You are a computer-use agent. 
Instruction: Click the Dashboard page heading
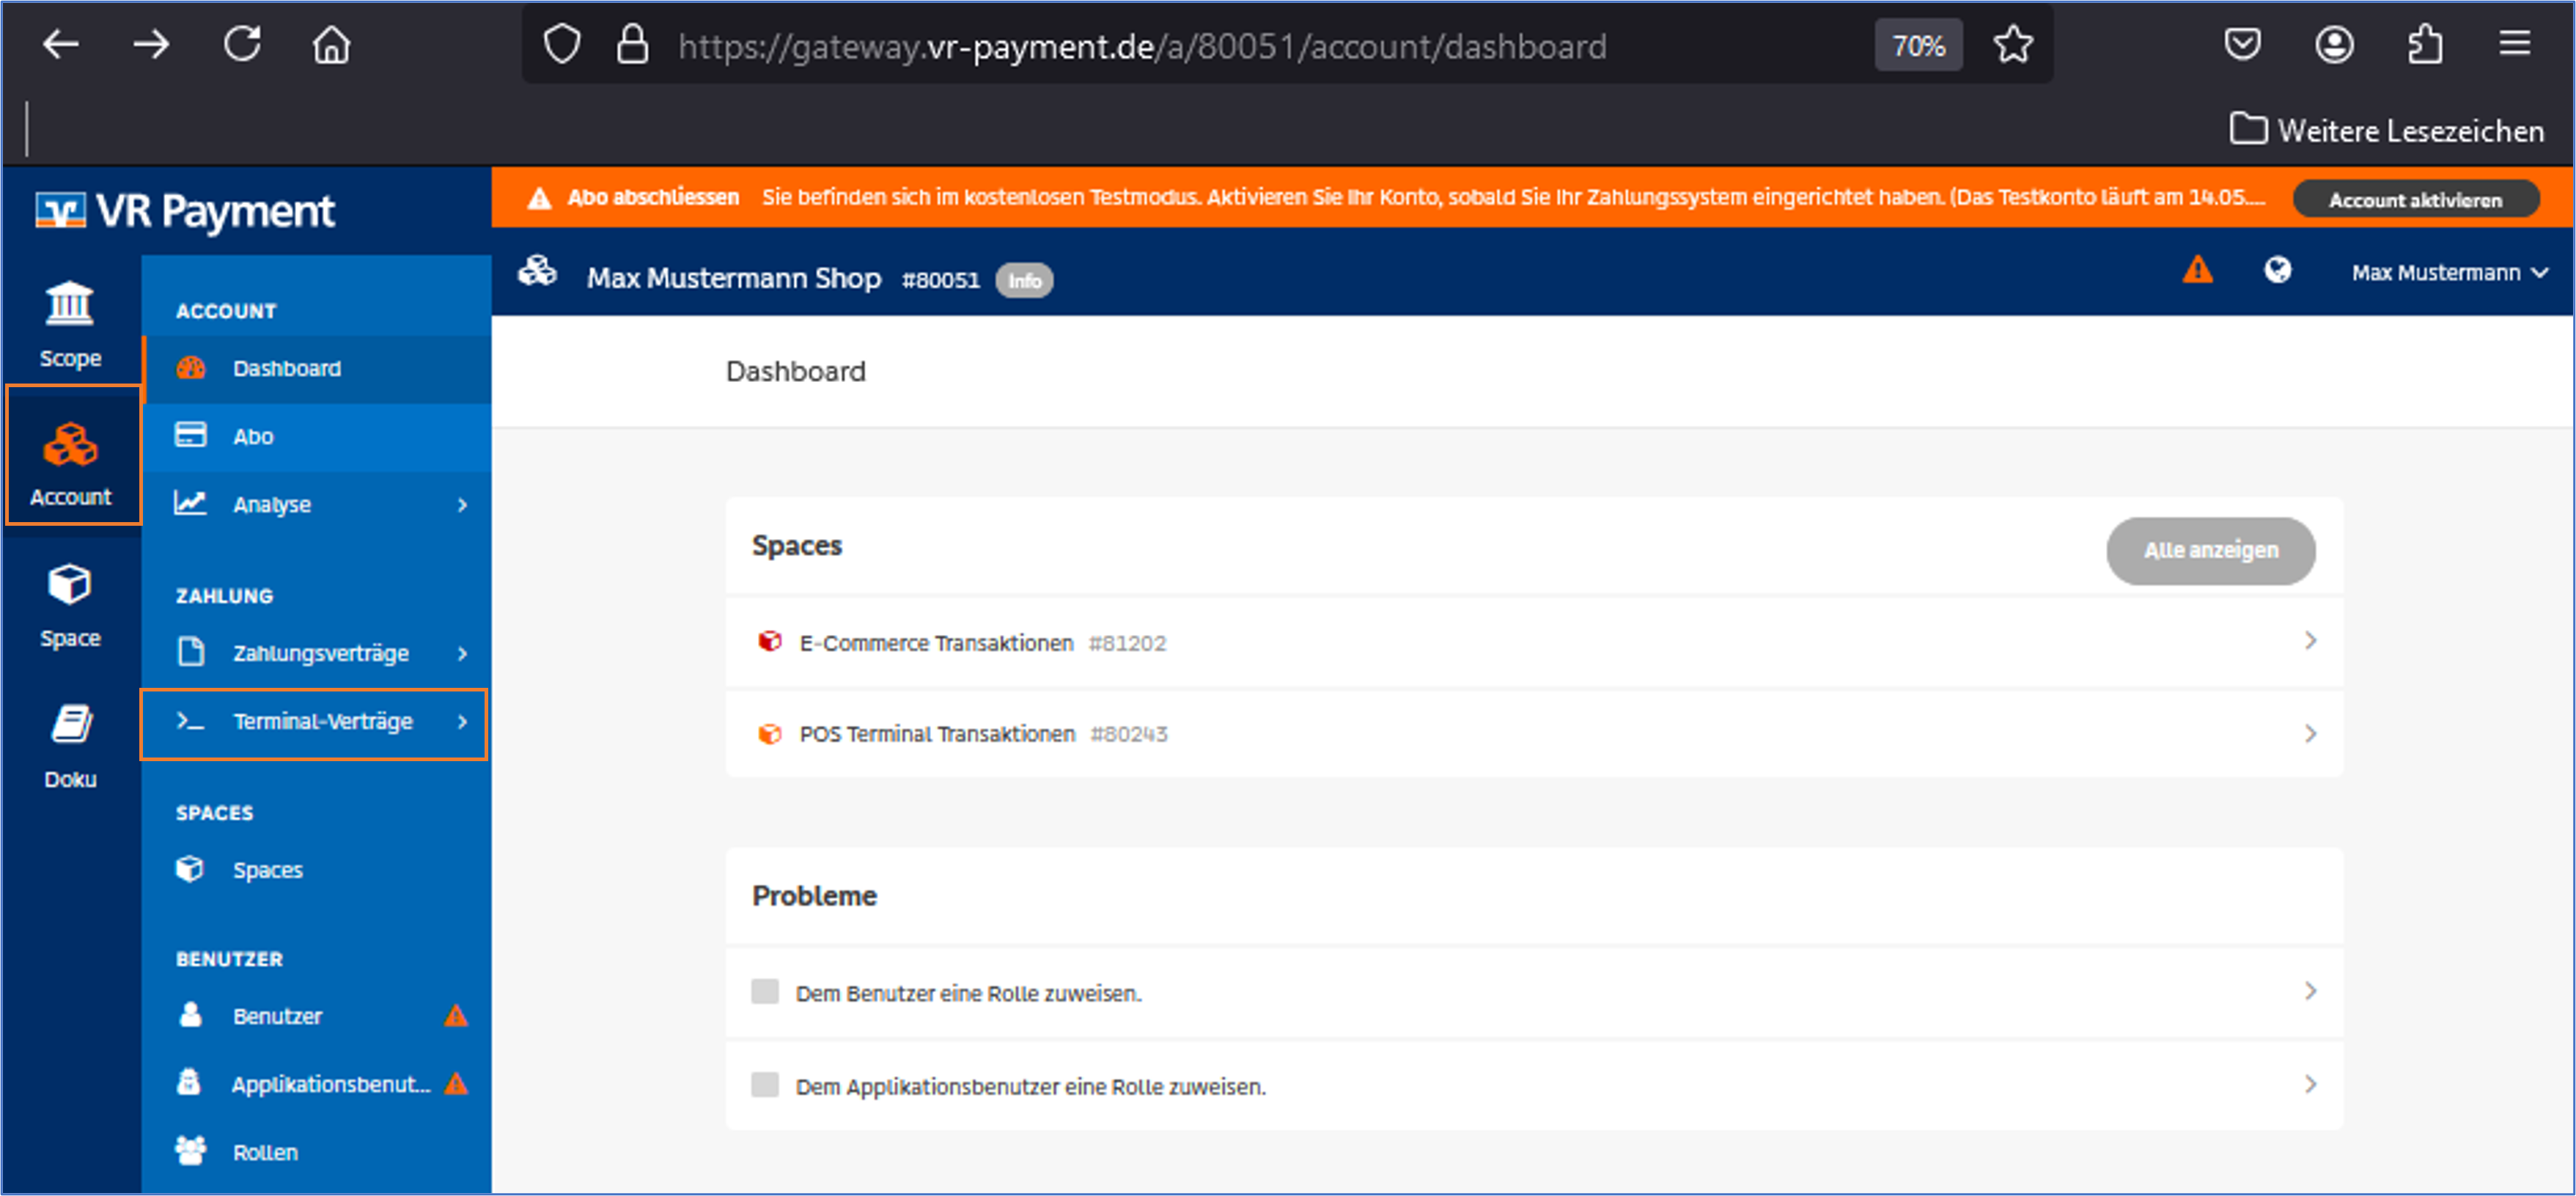pos(796,372)
